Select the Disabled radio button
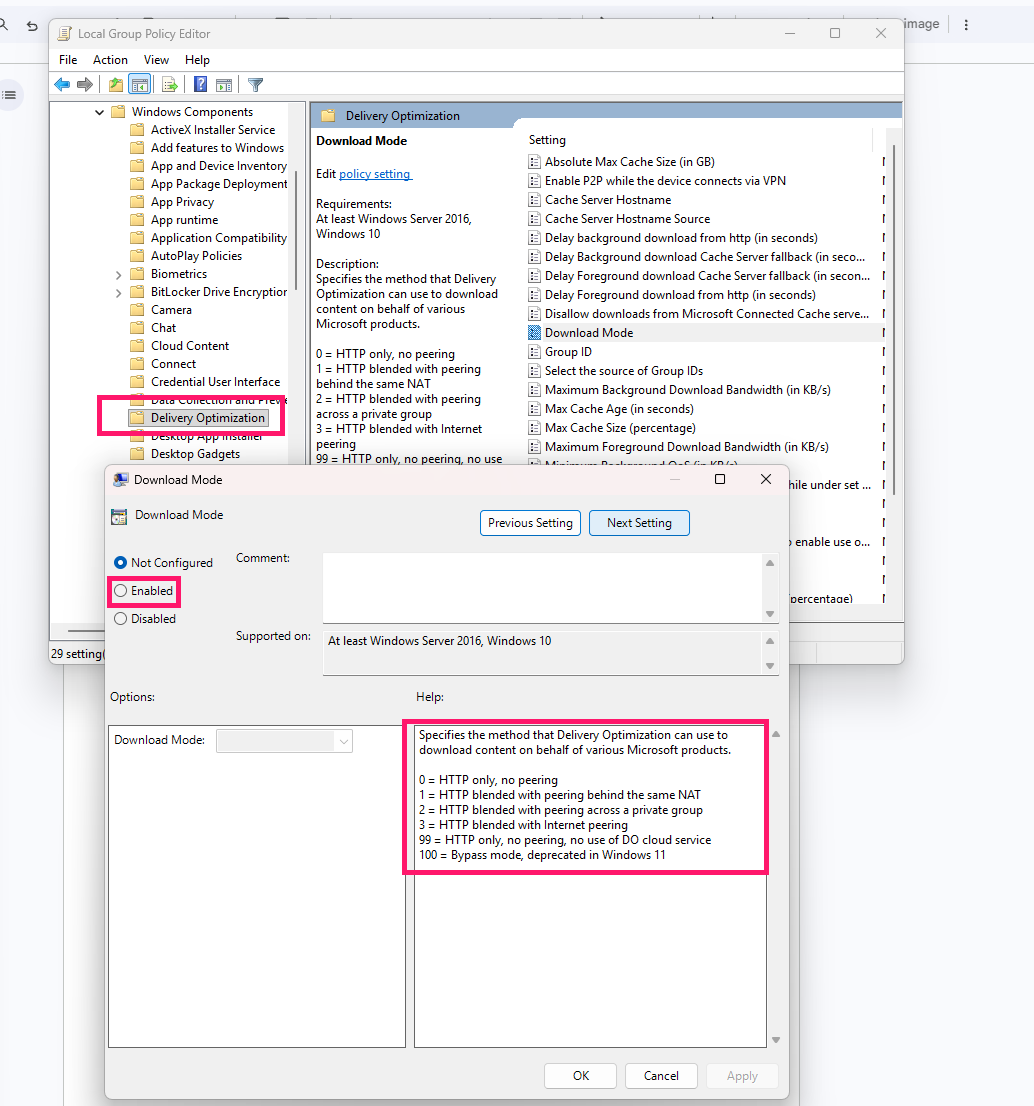 tap(121, 619)
